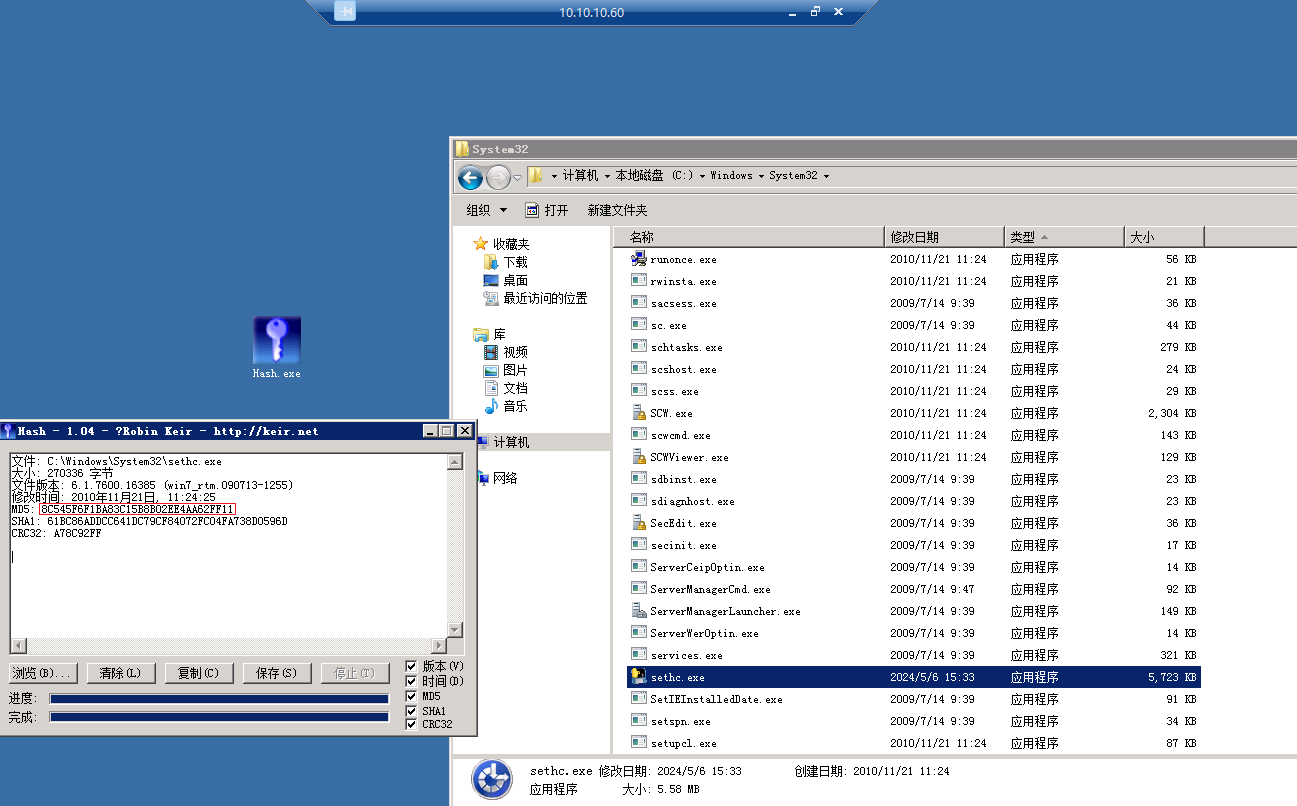Click the sethc.exe details pane thumbnail icon
Image resolution: width=1297 pixels, height=806 pixels.
491,780
